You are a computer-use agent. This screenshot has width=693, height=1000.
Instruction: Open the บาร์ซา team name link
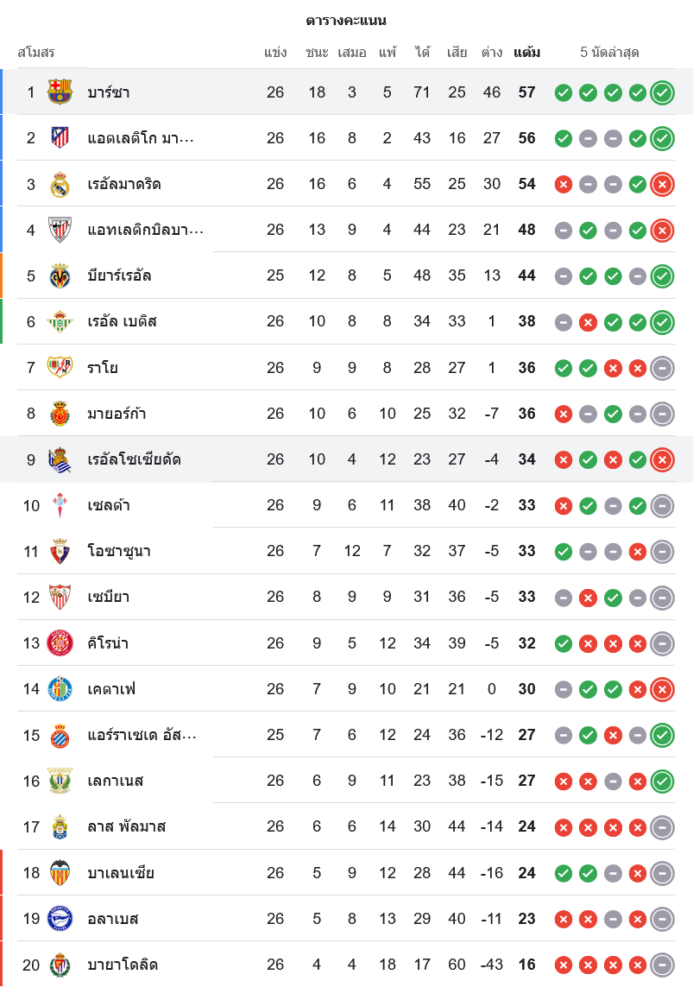108,92
